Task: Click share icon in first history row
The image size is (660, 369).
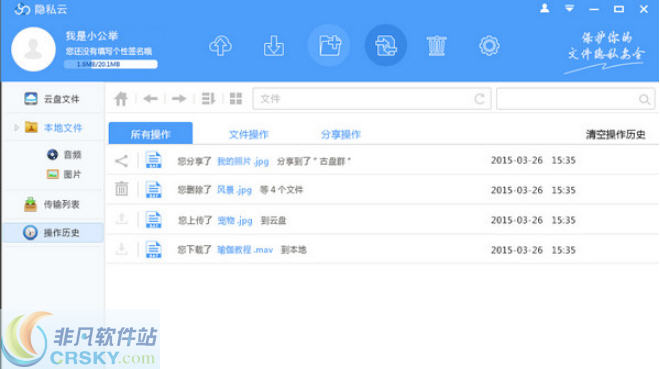Action: click(121, 161)
